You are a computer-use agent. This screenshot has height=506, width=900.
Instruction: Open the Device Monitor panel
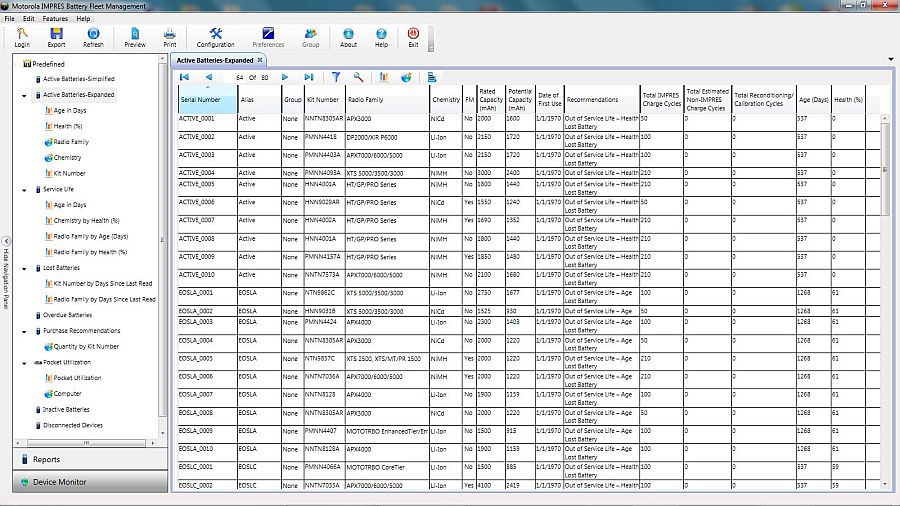(x=90, y=482)
